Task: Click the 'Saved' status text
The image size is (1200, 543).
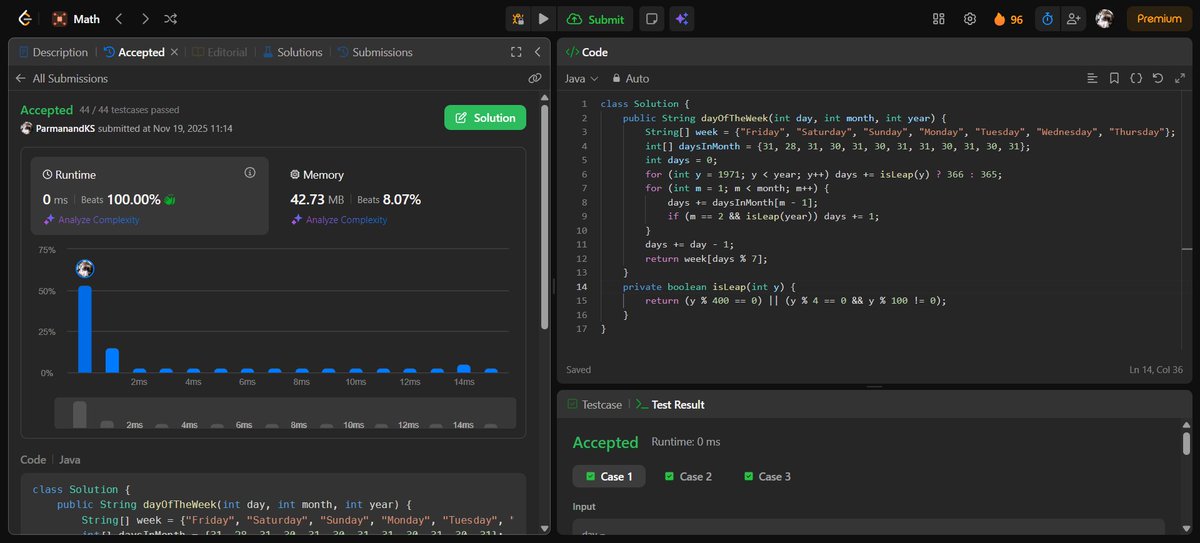Action: coord(579,370)
